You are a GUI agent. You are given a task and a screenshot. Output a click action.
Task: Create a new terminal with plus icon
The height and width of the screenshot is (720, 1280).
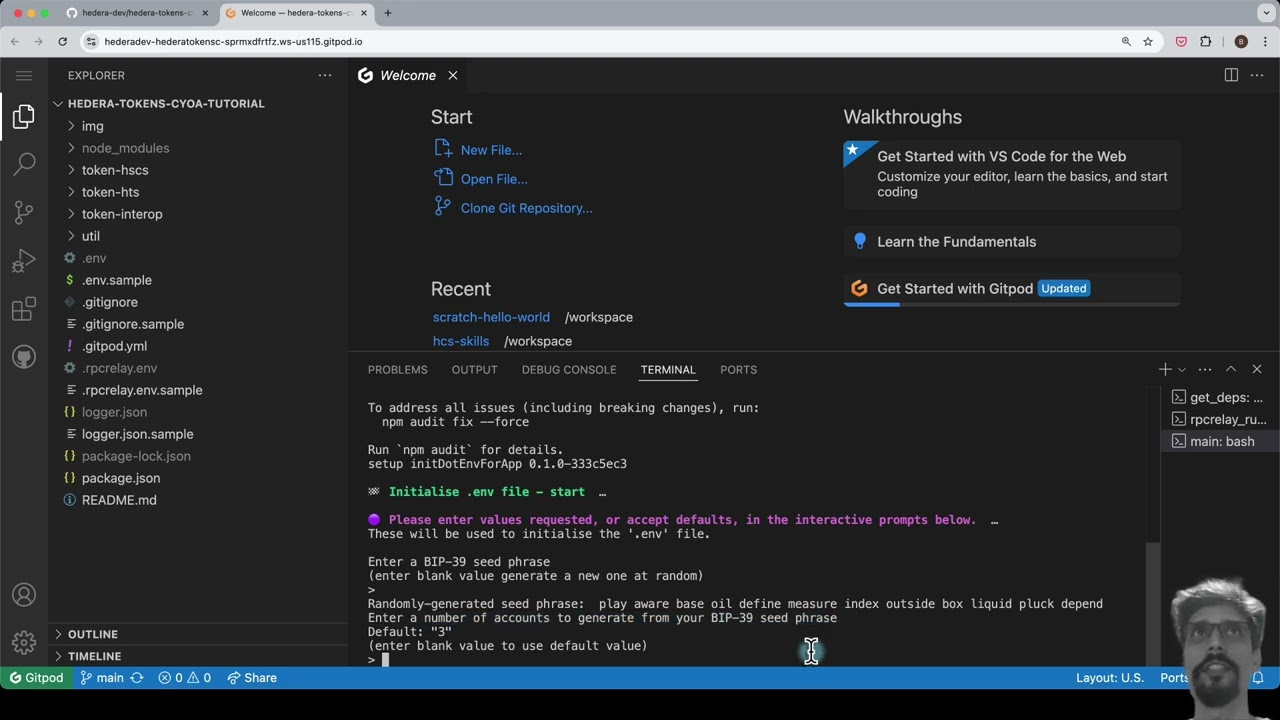coord(1164,369)
